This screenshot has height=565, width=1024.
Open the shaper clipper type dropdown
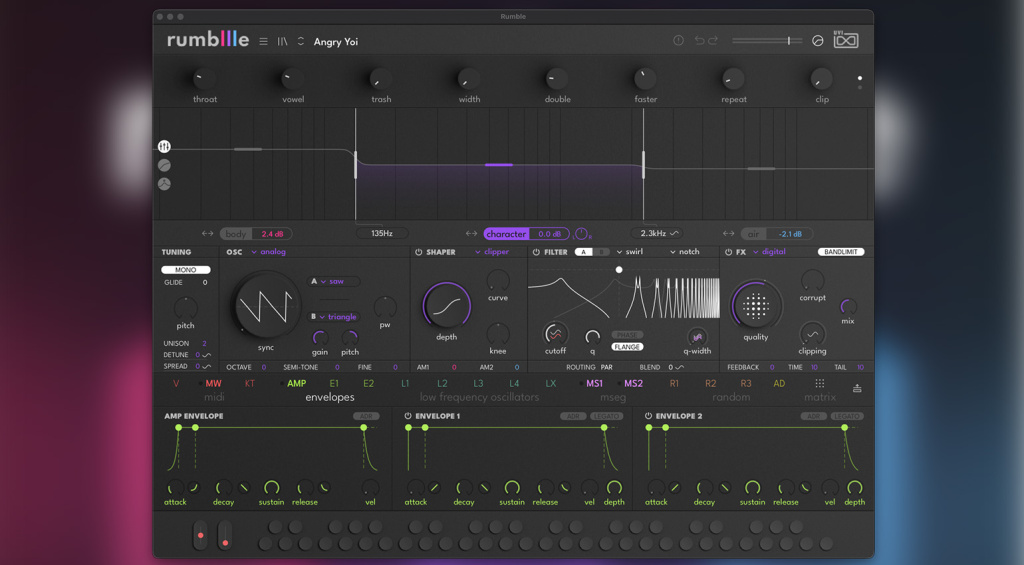coord(492,252)
